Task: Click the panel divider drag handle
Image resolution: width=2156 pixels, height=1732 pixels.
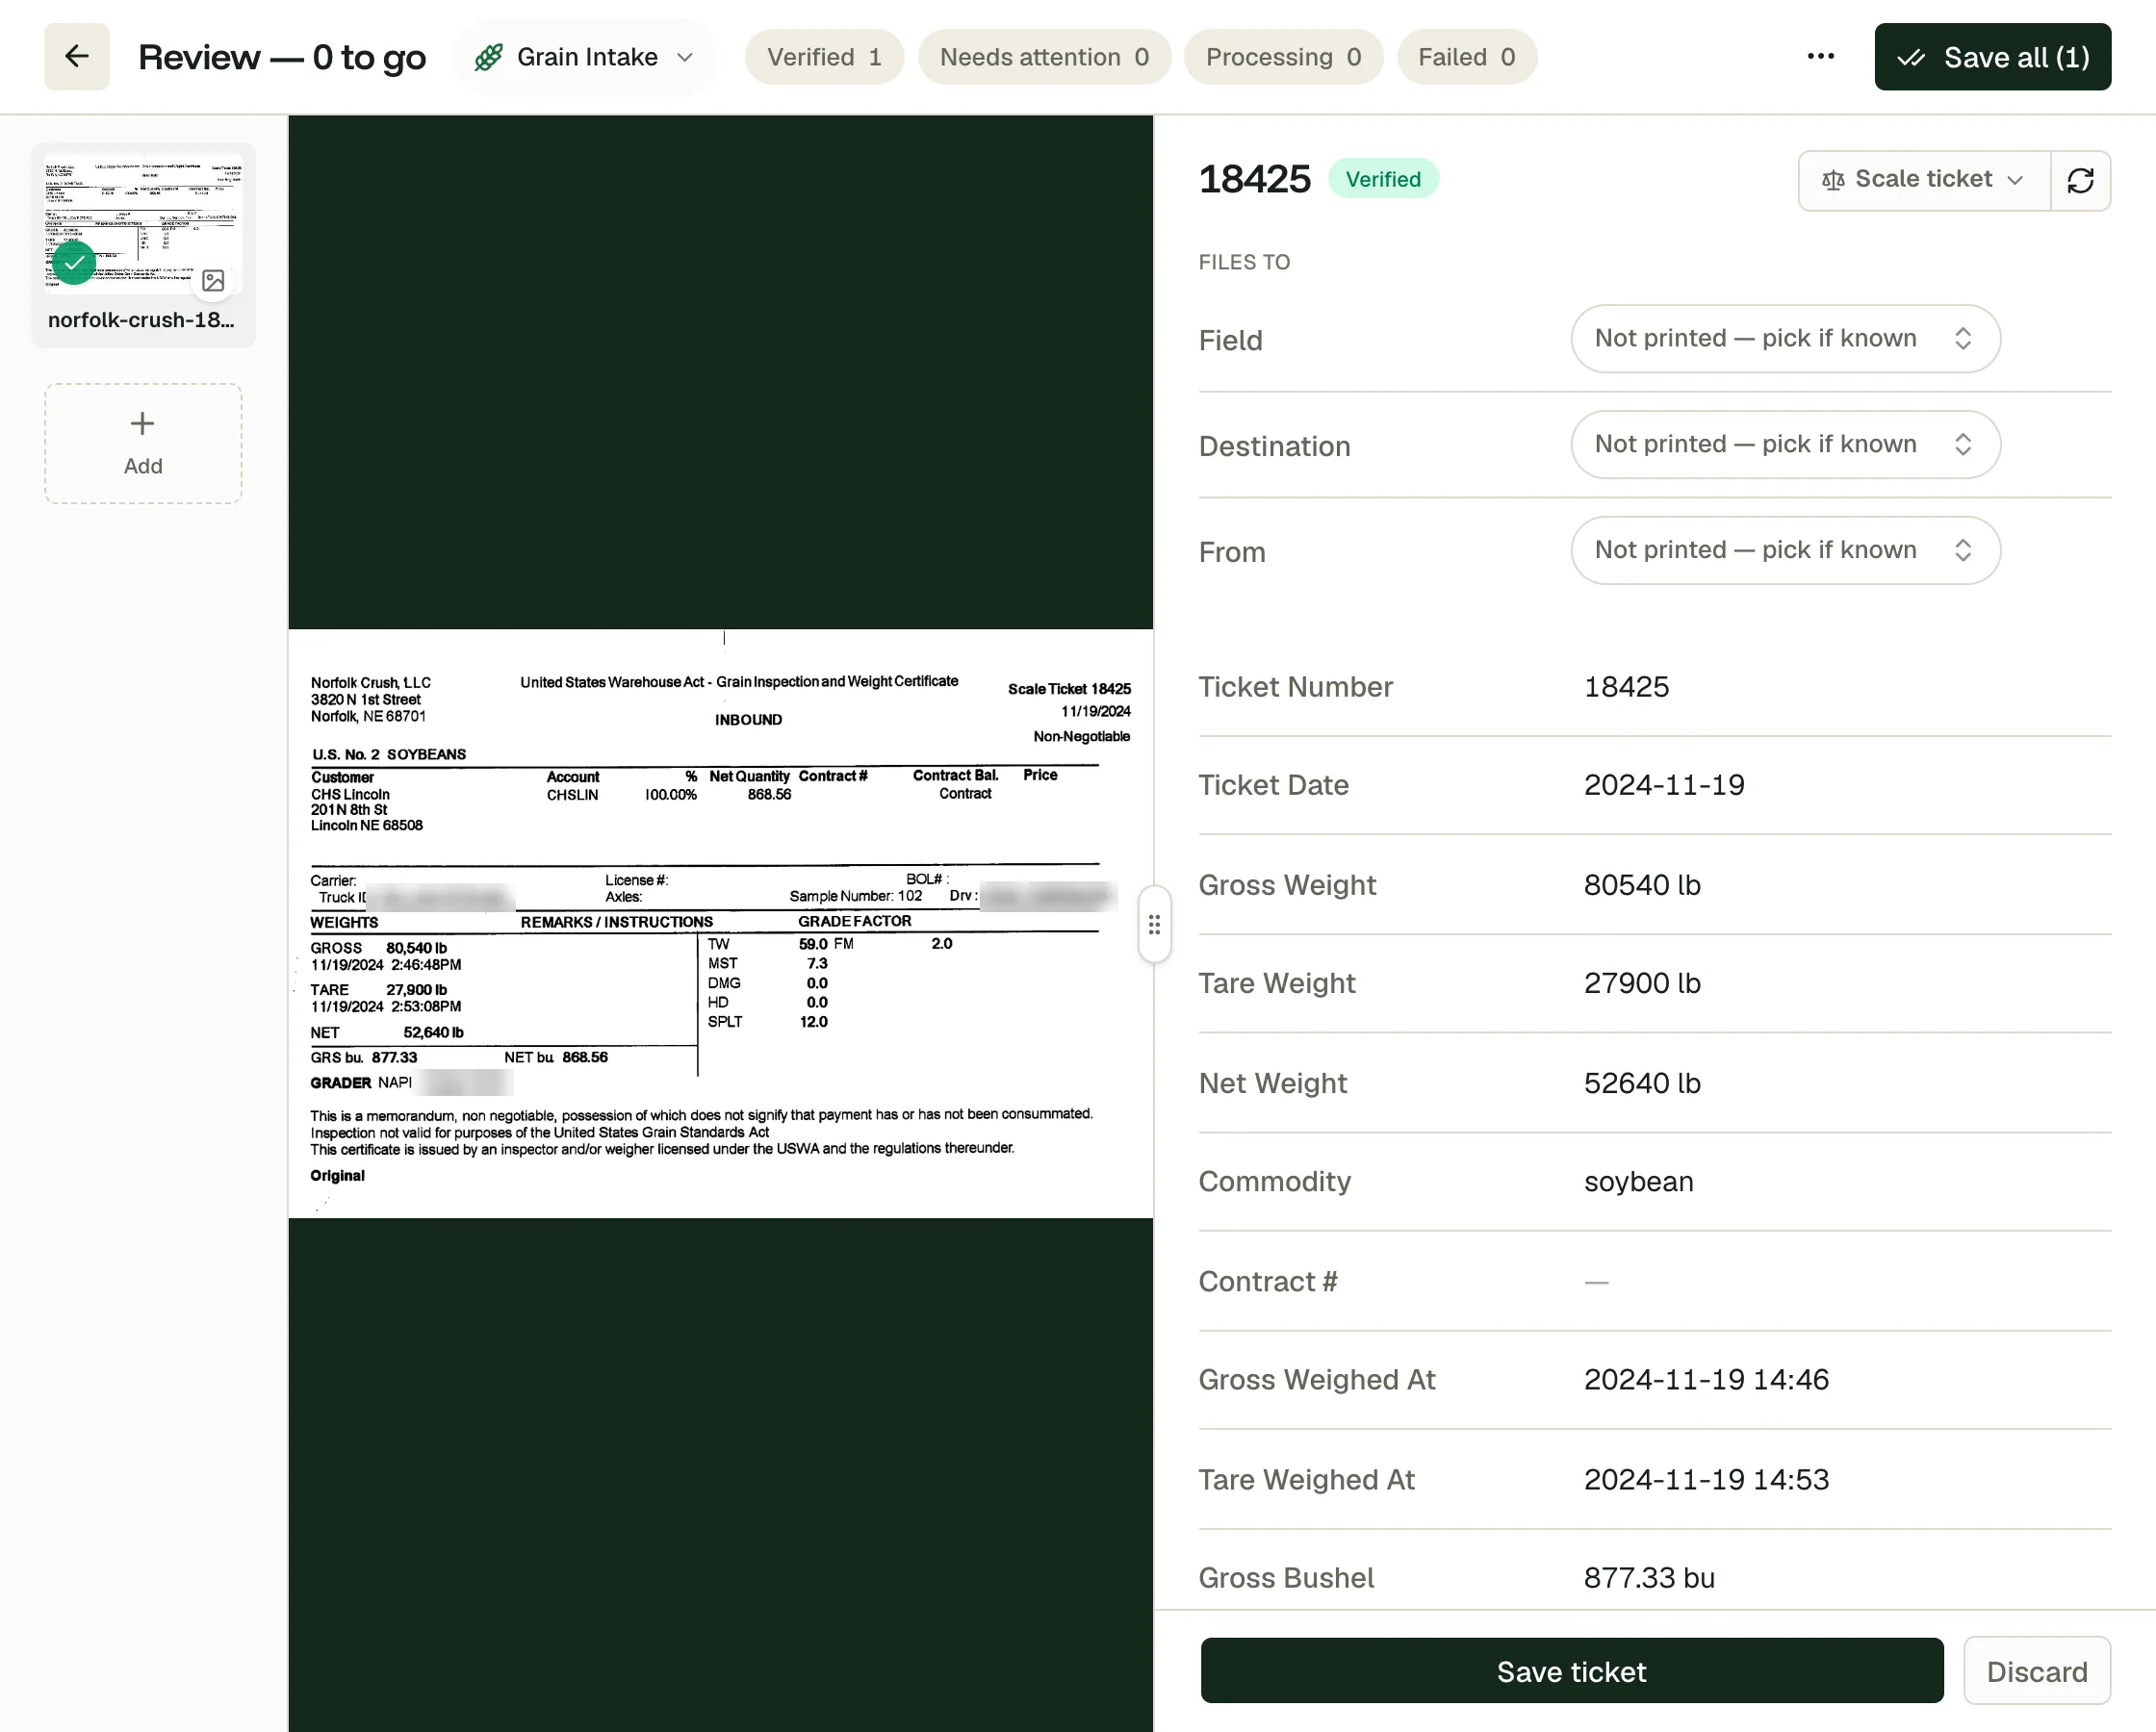Action: [1154, 924]
